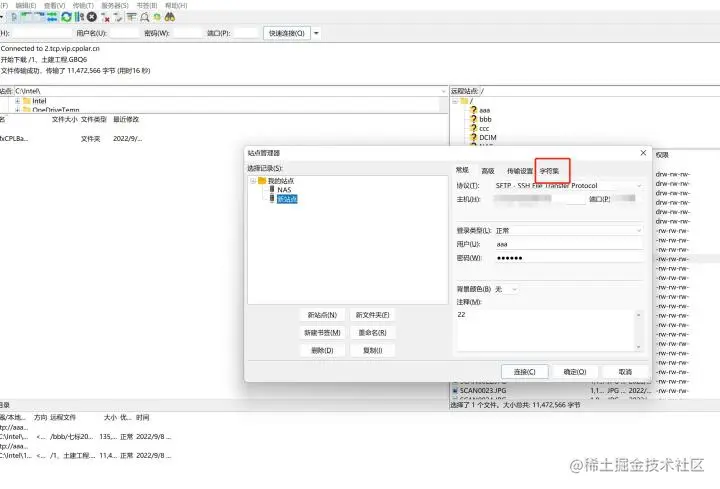Click the 连接 button
The image size is (720, 489).
(x=524, y=371)
